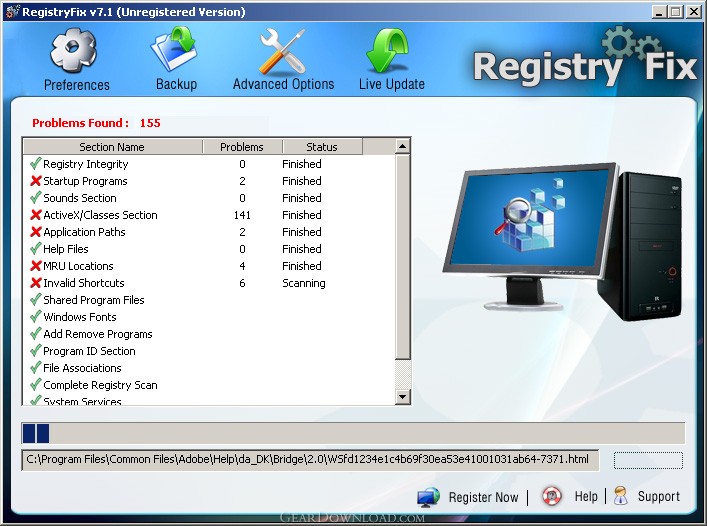707x526 pixels.
Task: Select the Invalid Shortcuts row
Action: (x=209, y=283)
